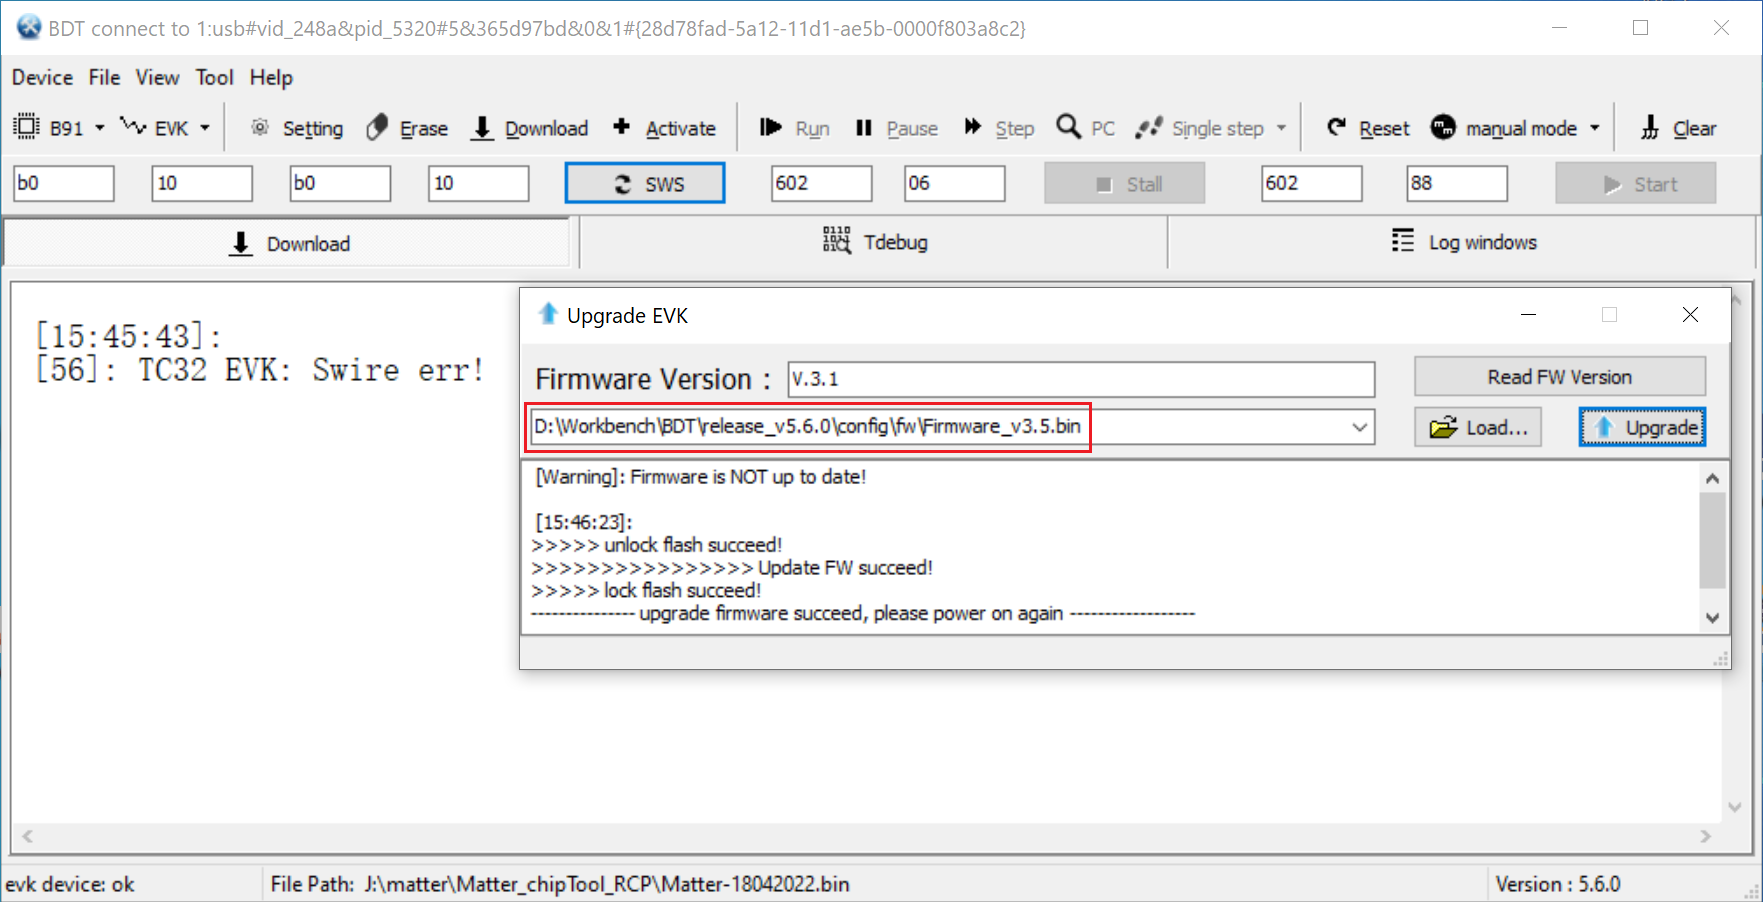
Task: Click upgrade log scrollbar down arrow
Action: [1712, 618]
